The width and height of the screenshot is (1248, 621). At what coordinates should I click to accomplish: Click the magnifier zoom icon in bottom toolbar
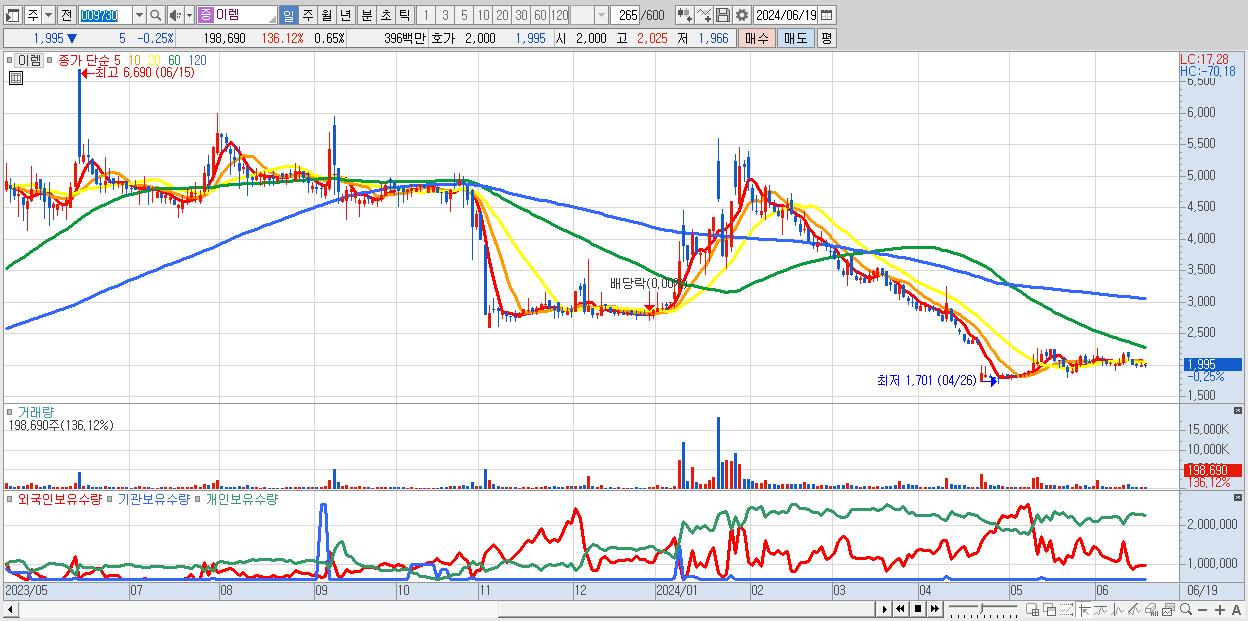(x=1186, y=609)
